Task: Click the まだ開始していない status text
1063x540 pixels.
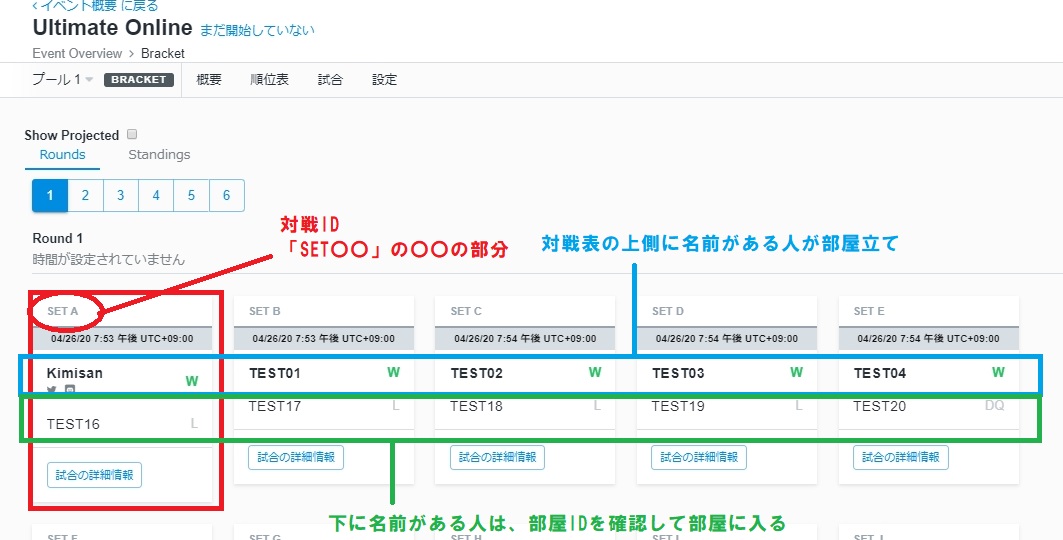Action: 257,30
